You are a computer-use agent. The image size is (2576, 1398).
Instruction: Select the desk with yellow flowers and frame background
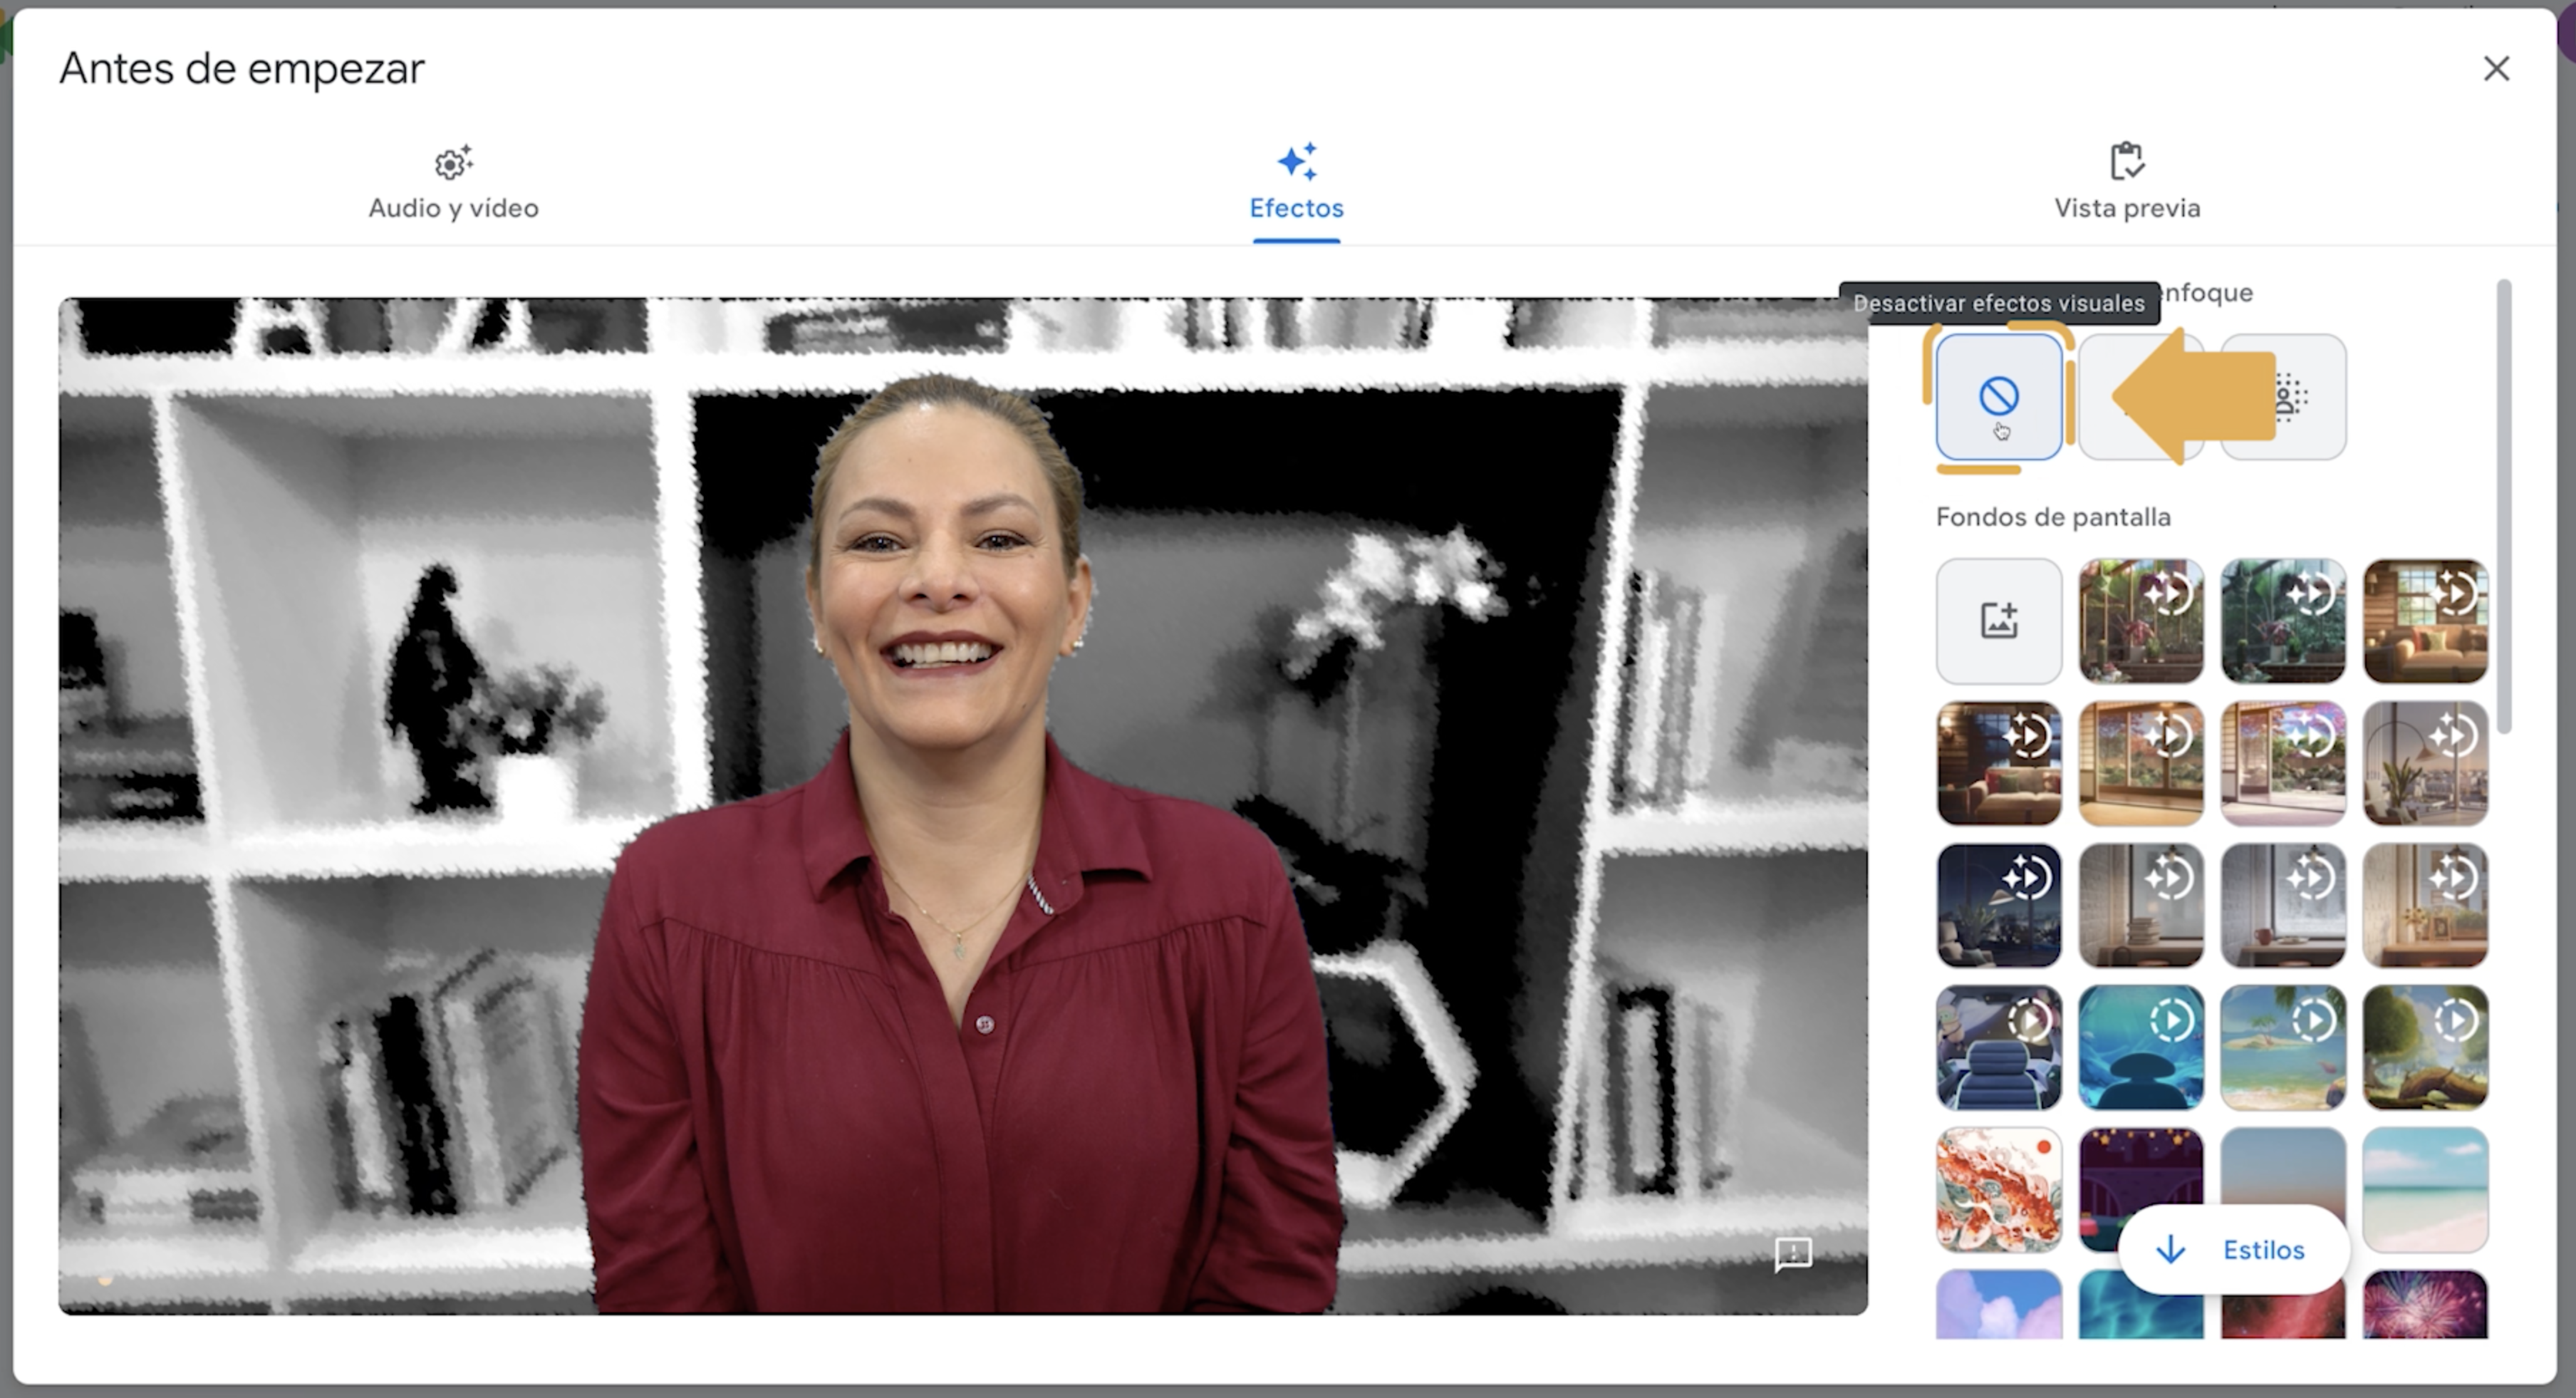(2425, 905)
